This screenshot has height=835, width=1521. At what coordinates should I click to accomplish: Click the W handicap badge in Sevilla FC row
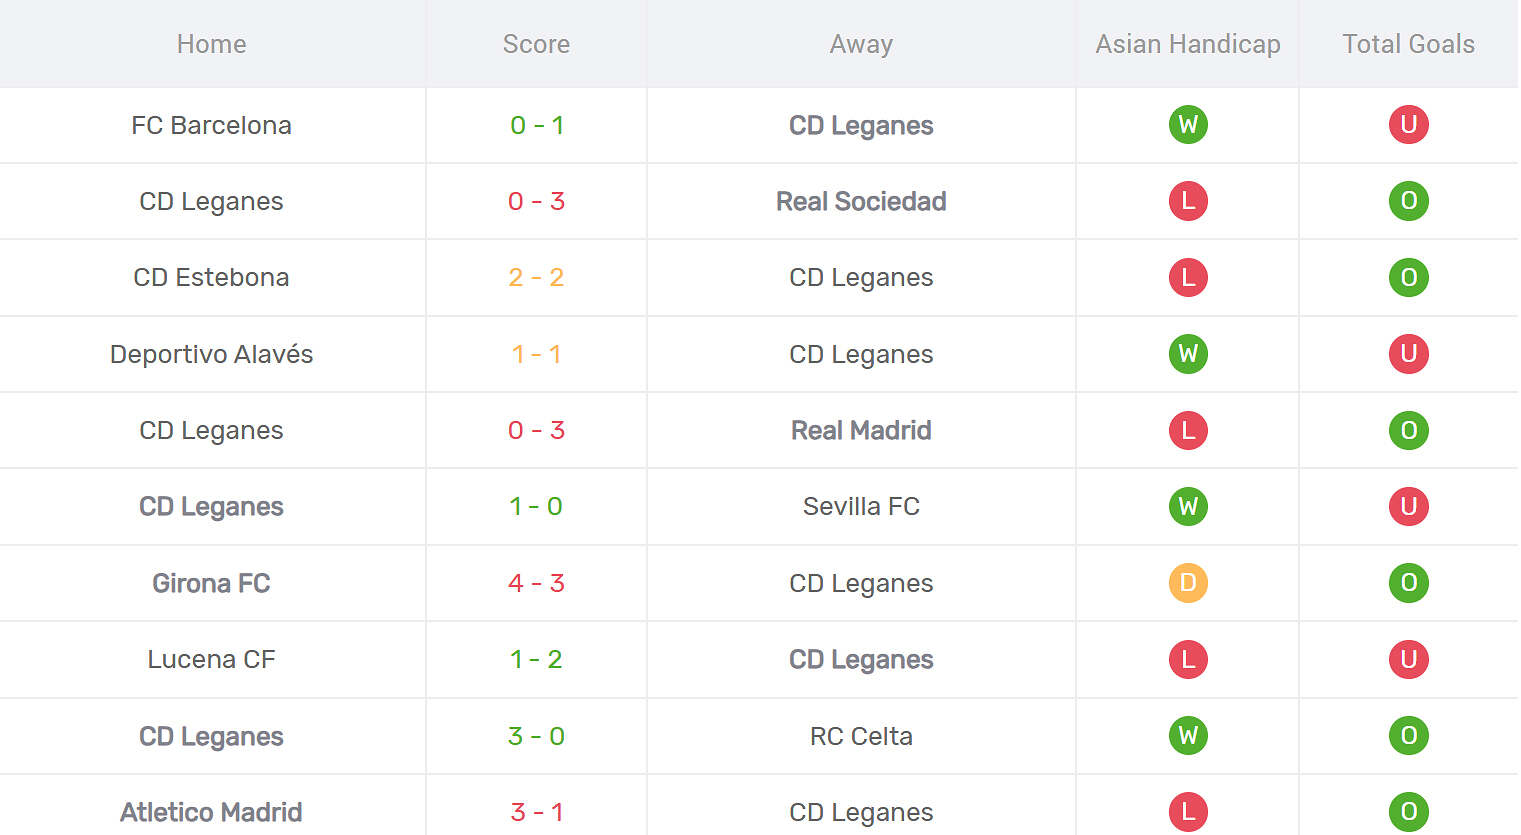tap(1188, 506)
